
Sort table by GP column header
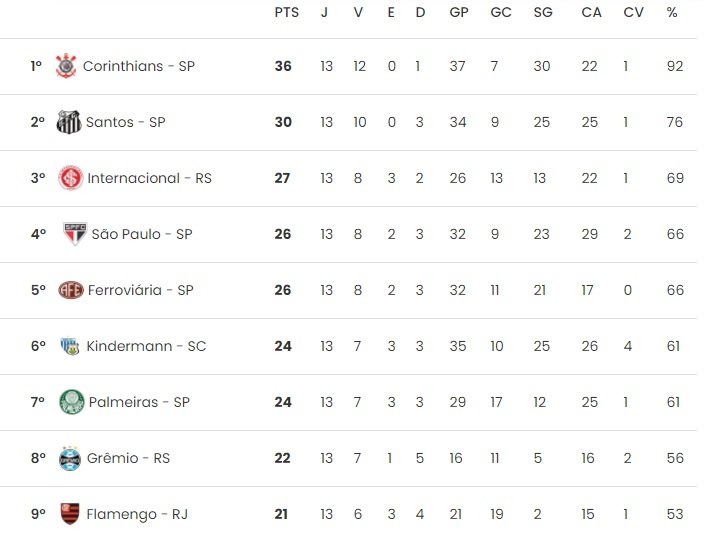pyautogui.click(x=459, y=12)
